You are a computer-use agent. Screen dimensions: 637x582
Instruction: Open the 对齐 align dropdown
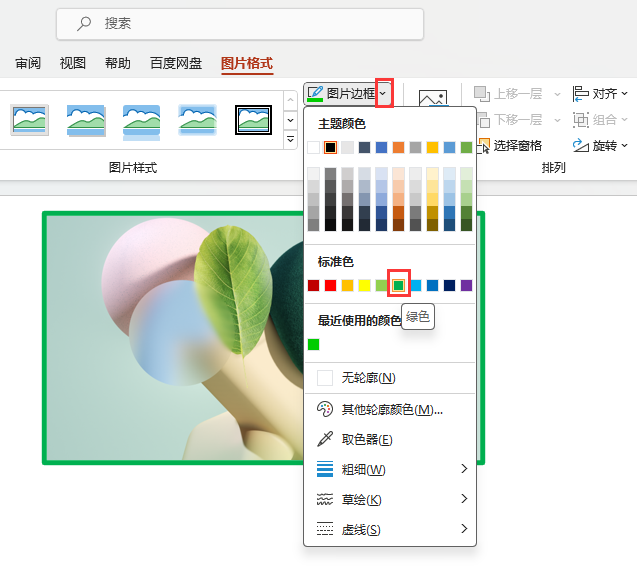[x=600, y=94]
